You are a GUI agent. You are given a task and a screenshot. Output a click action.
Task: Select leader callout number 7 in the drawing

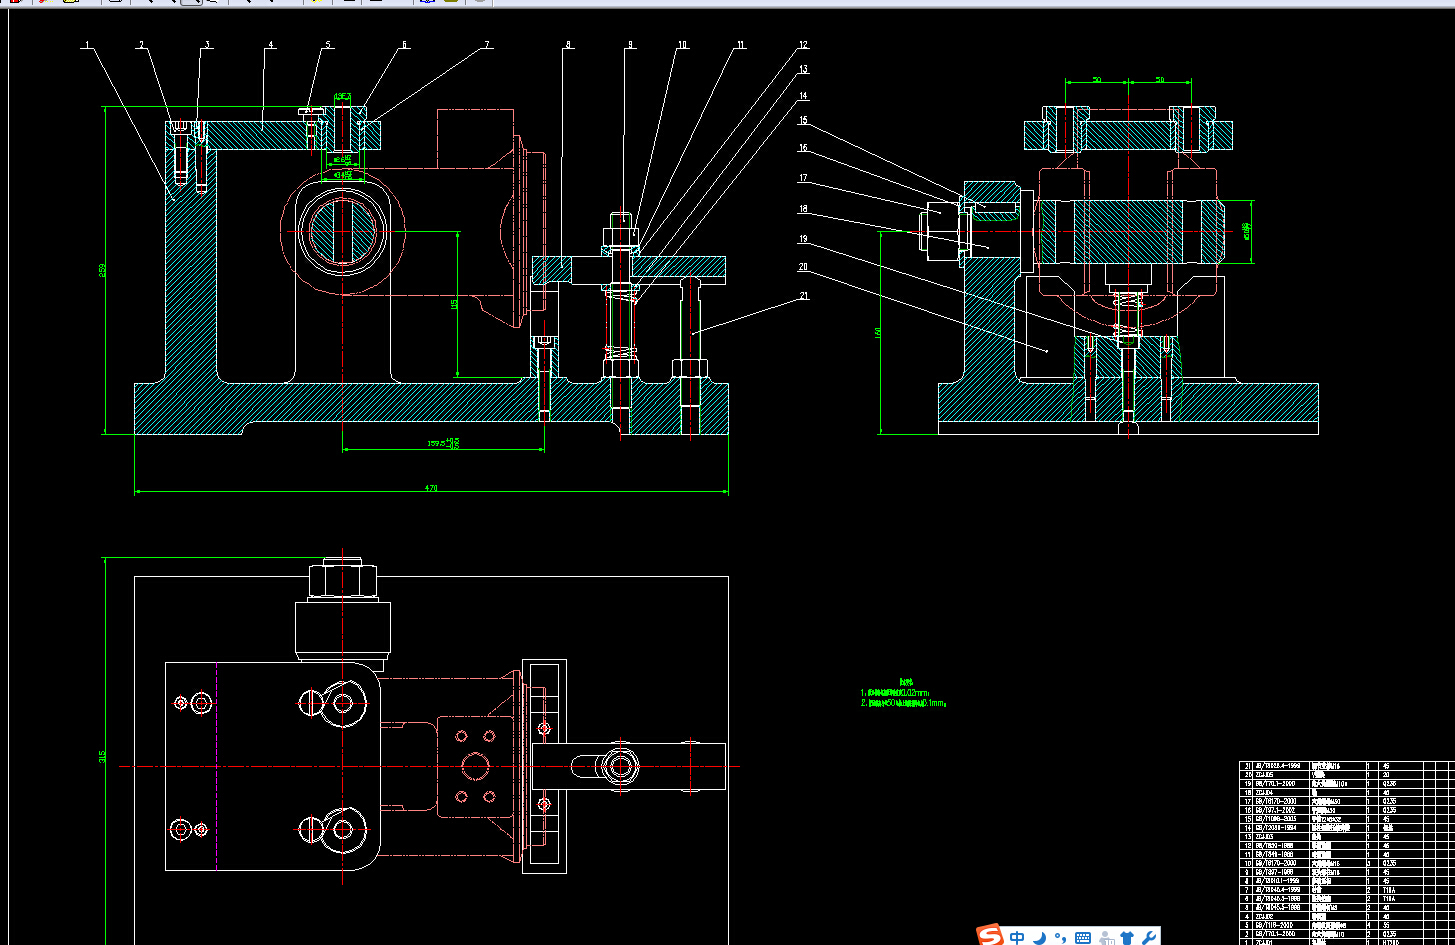(x=487, y=45)
